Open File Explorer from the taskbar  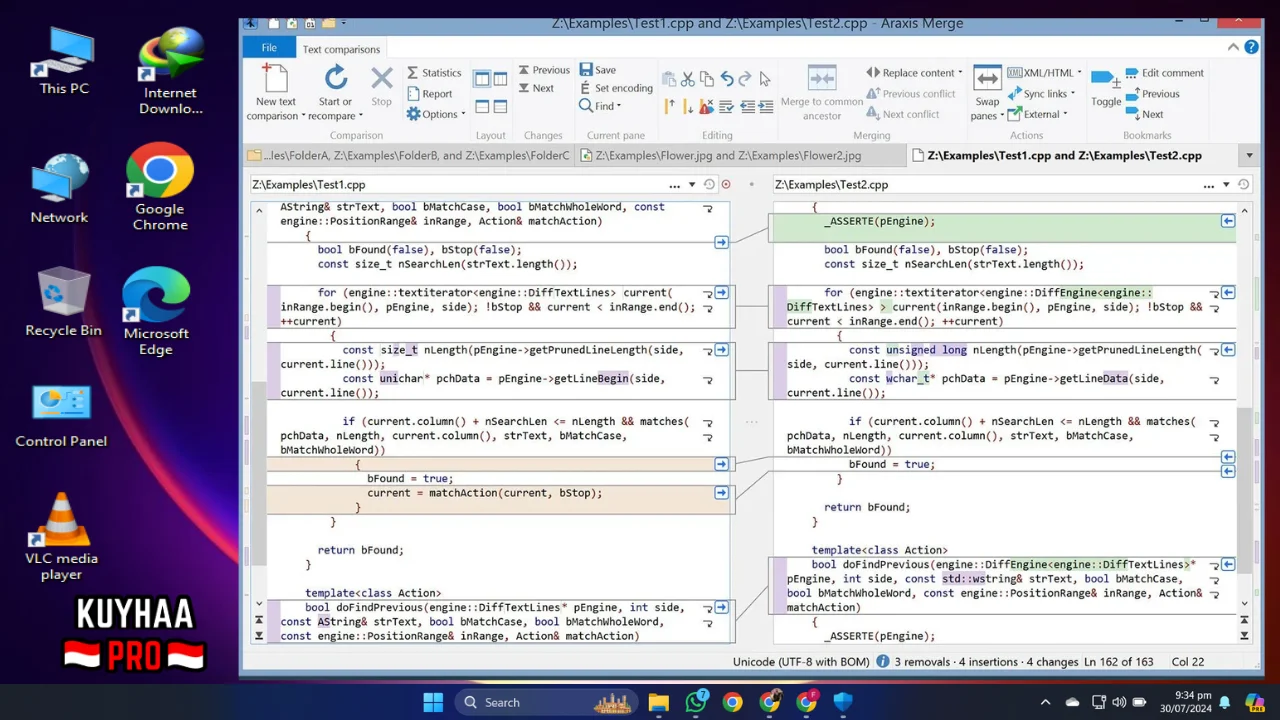[x=658, y=702]
